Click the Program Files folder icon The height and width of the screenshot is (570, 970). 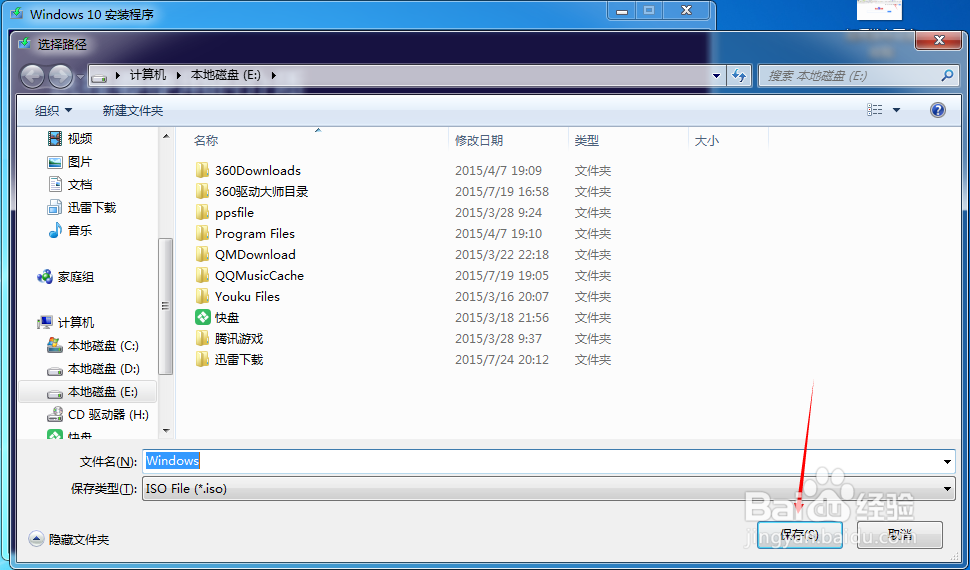click(202, 233)
